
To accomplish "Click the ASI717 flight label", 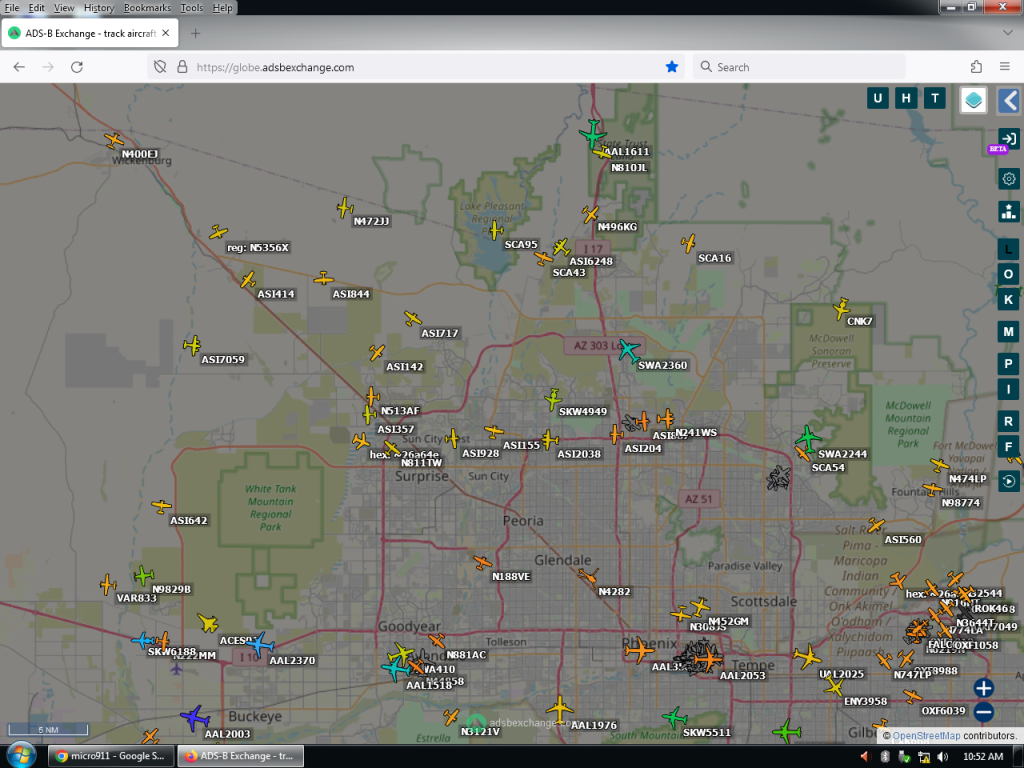I will click(x=440, y=333).
